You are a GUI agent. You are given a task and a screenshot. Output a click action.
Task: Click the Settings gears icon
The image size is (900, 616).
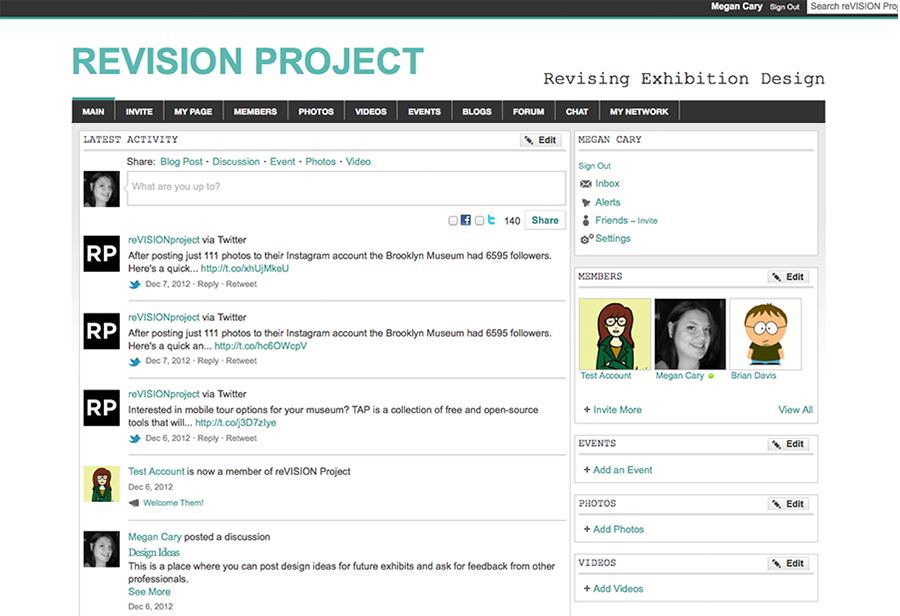[587, 239]
